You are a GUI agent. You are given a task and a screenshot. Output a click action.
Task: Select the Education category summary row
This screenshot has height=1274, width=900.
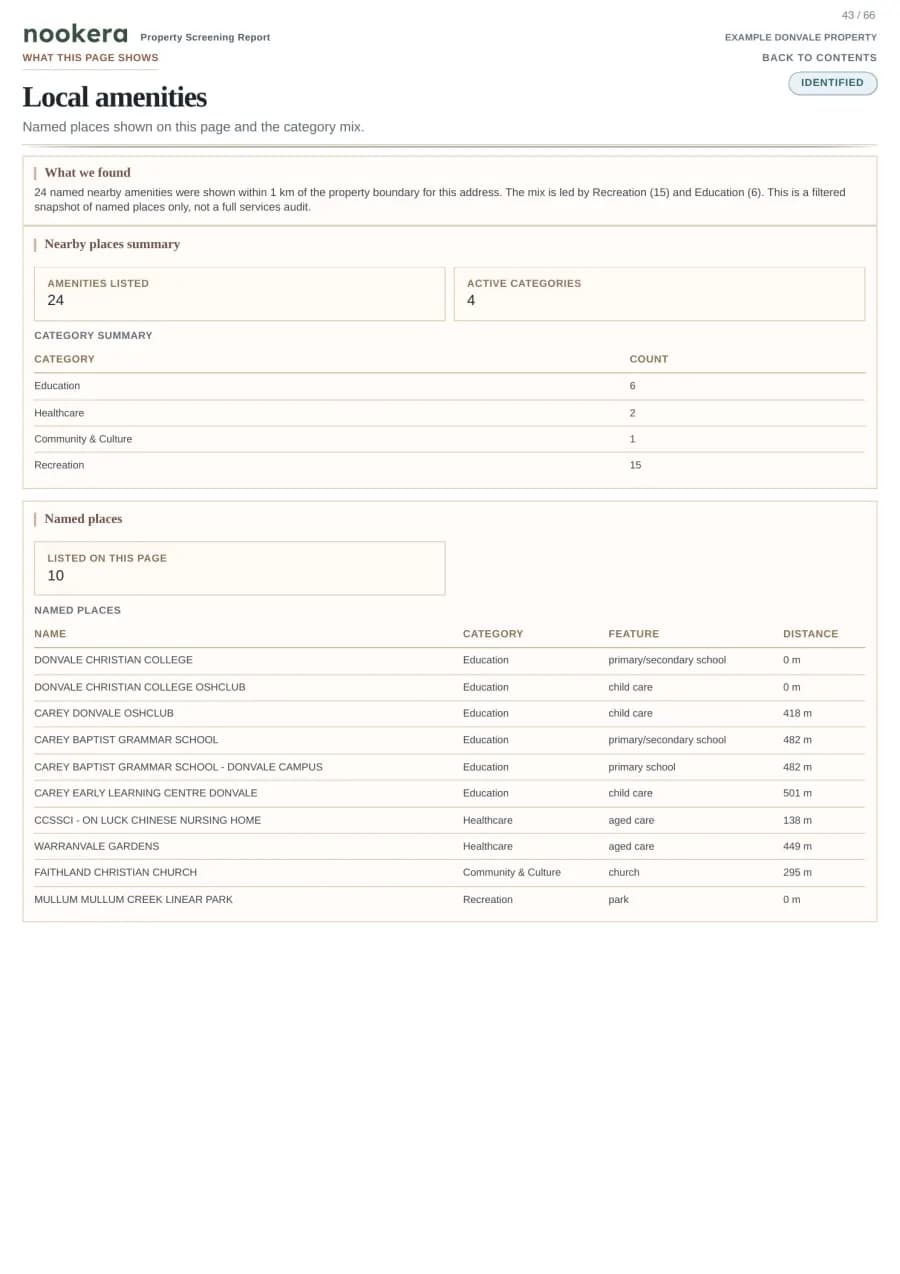pos(449,386)
